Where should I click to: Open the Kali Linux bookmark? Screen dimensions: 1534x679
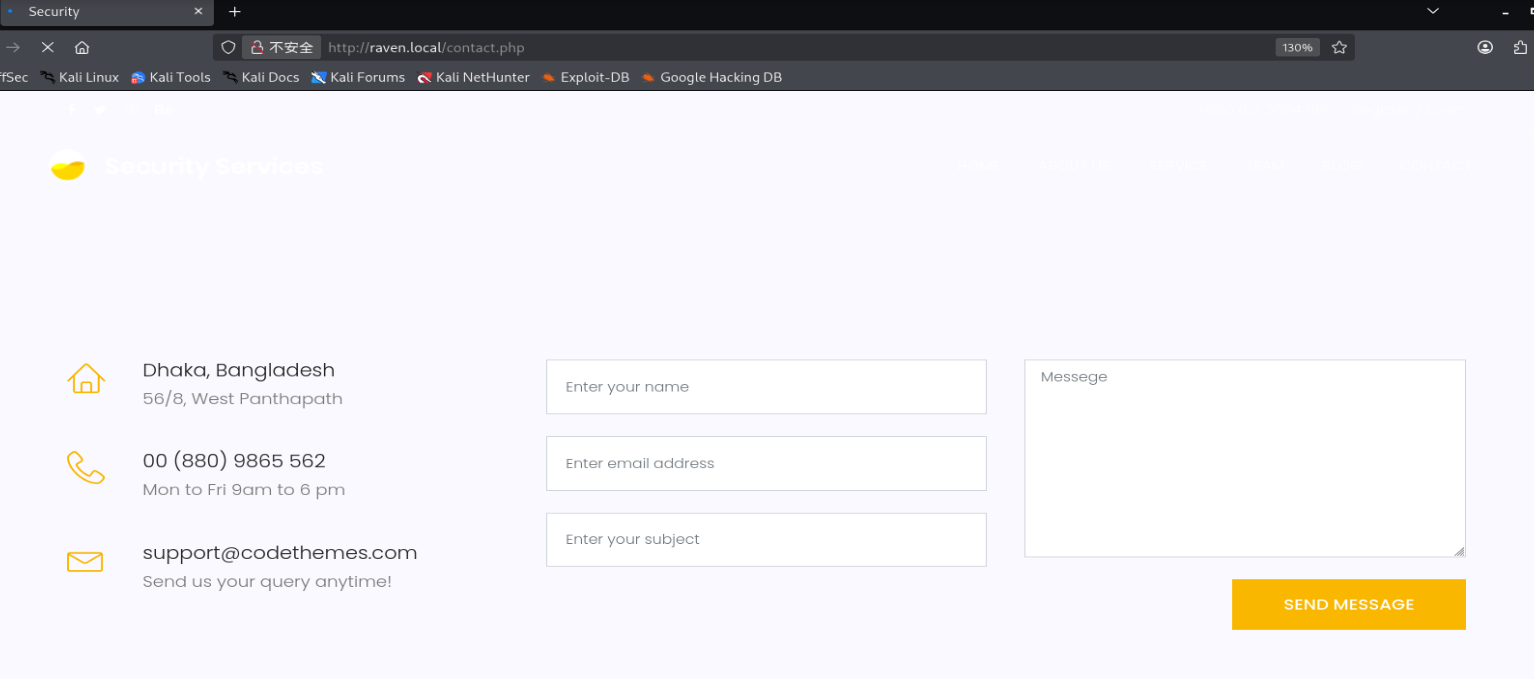pos(79,77)
